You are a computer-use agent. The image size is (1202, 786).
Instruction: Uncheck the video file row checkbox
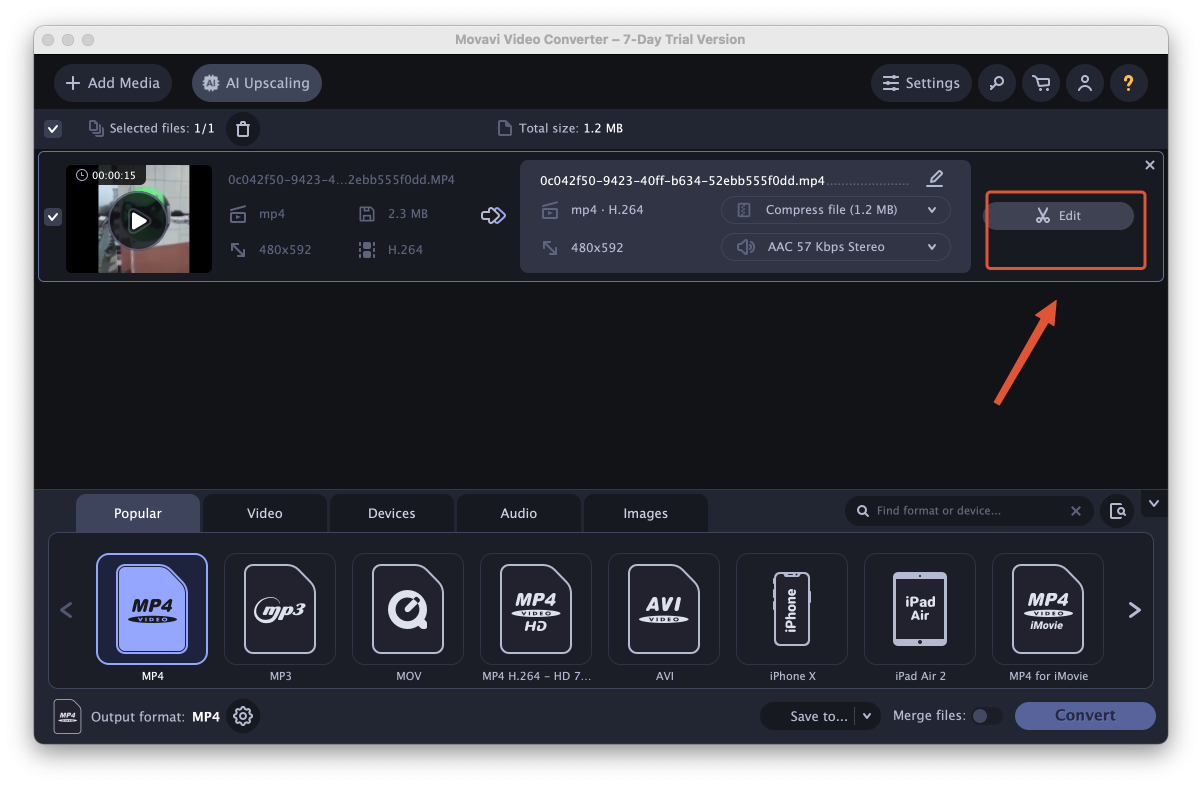(x=53, y=217)
